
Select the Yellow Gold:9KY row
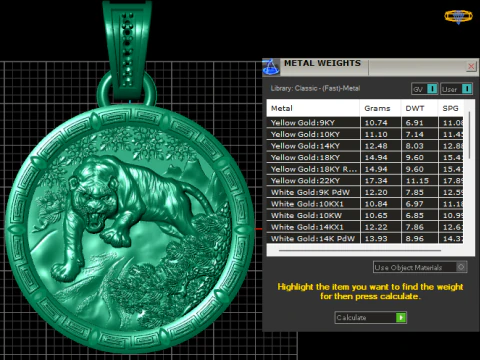tap(365, 122)
